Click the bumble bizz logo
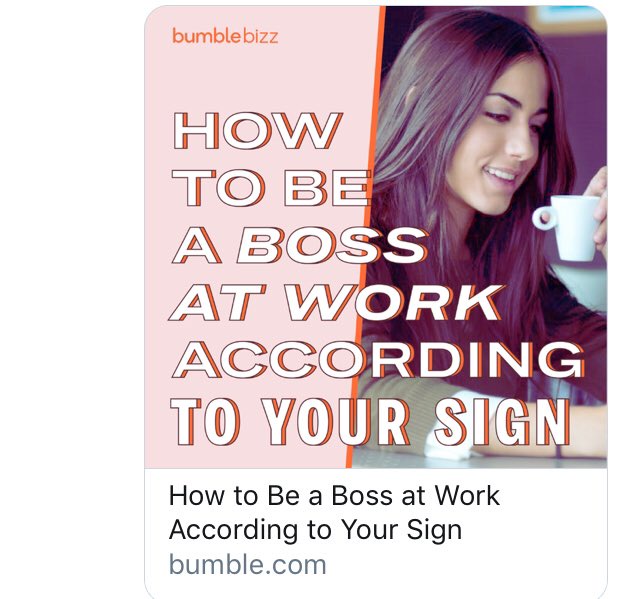Screen dimensions: 640x599 [225, 36]
